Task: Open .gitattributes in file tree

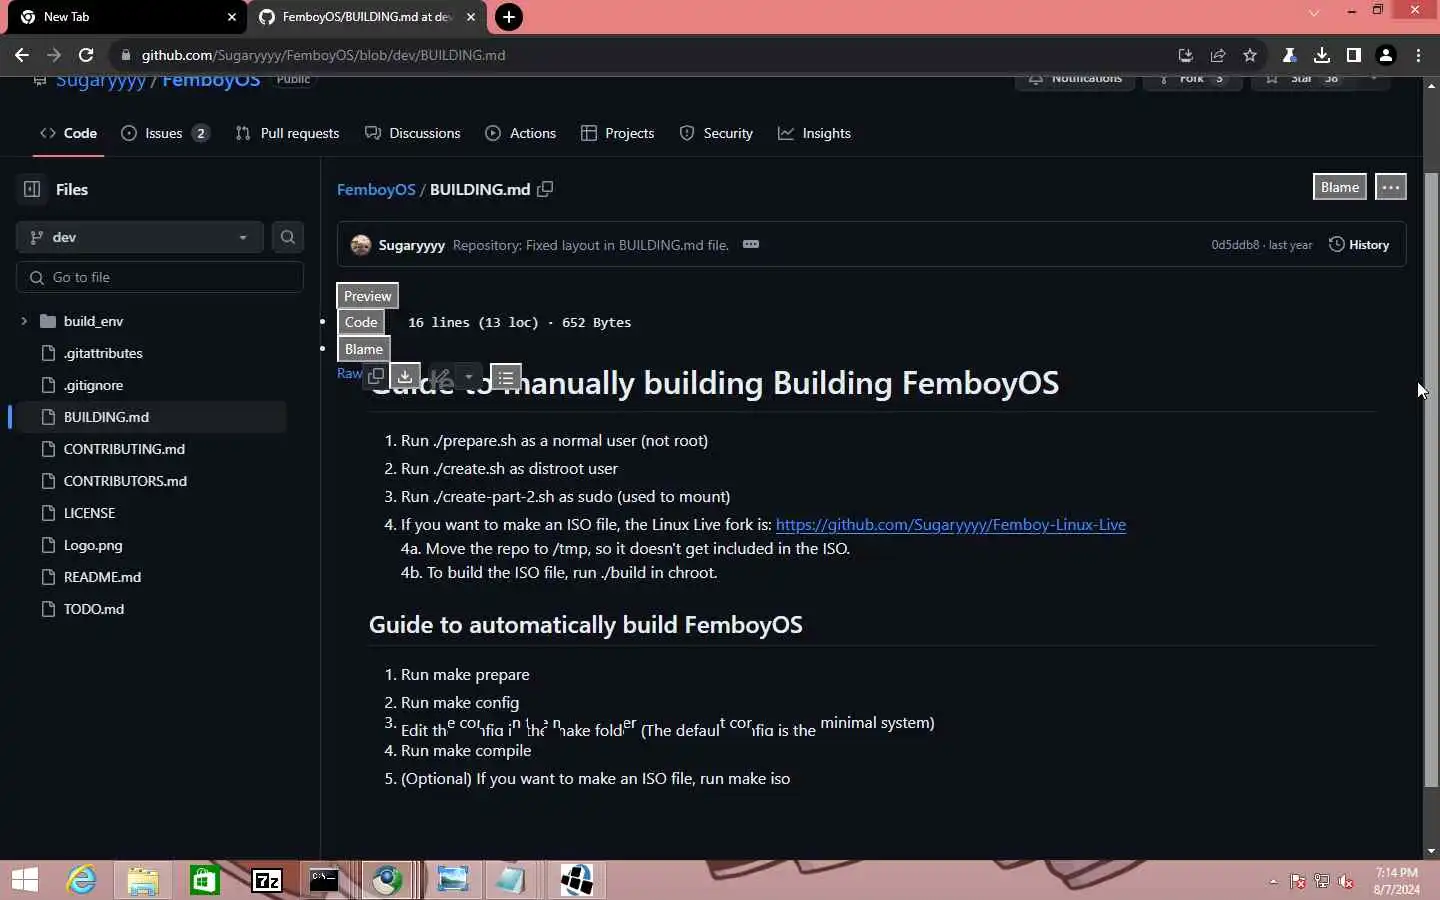Action: pos(103,353)
